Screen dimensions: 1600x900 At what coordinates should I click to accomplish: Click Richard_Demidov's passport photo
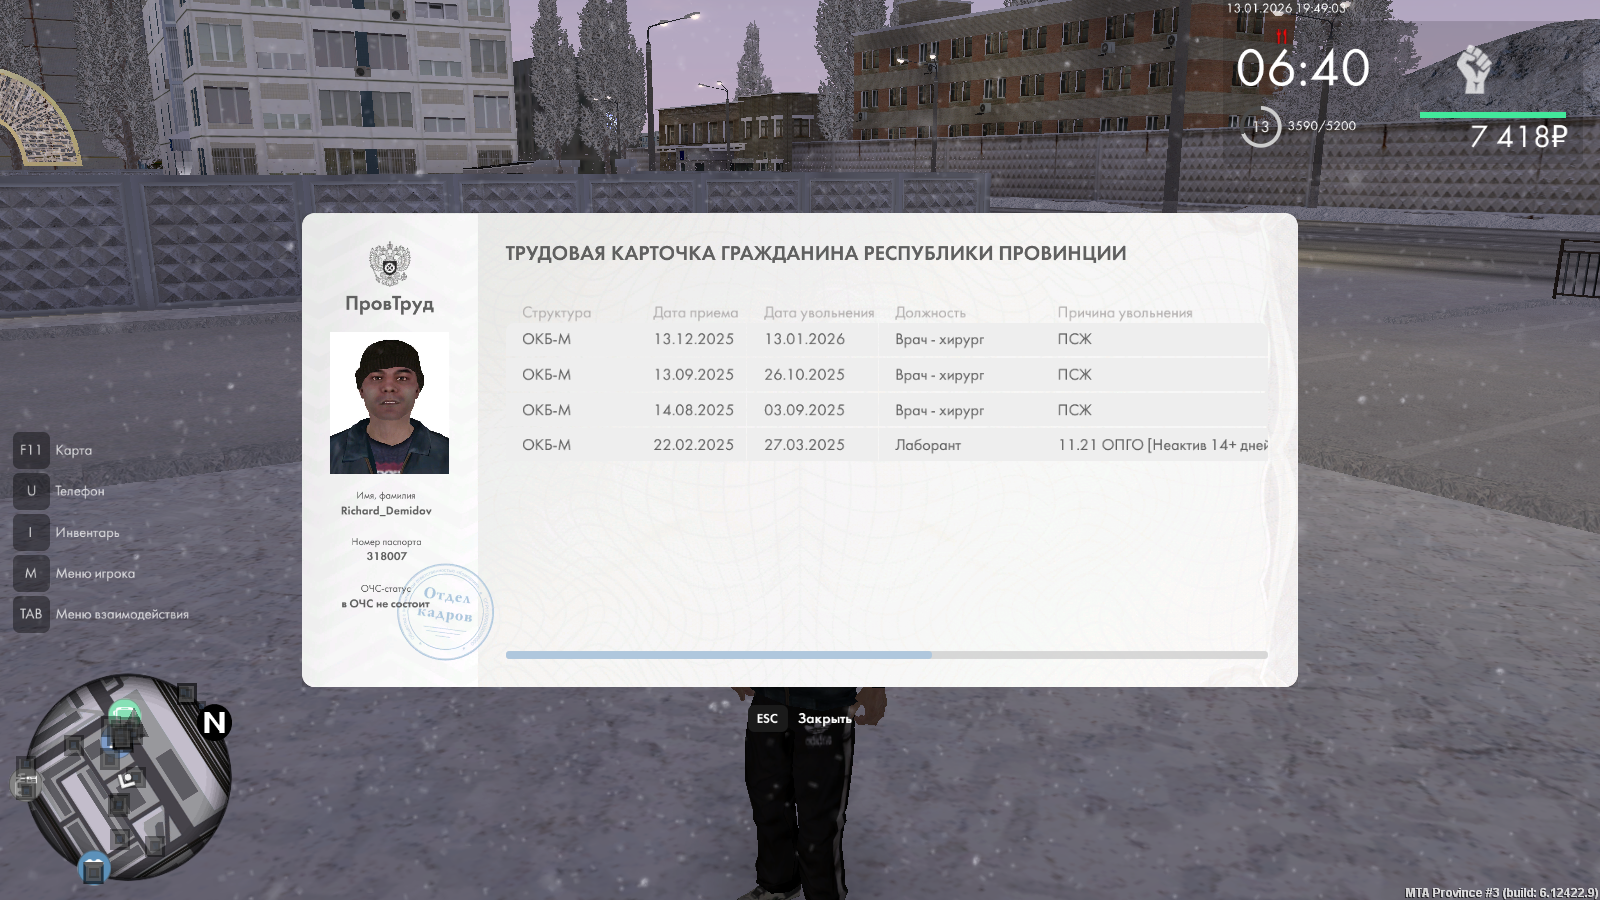point(389,403)
